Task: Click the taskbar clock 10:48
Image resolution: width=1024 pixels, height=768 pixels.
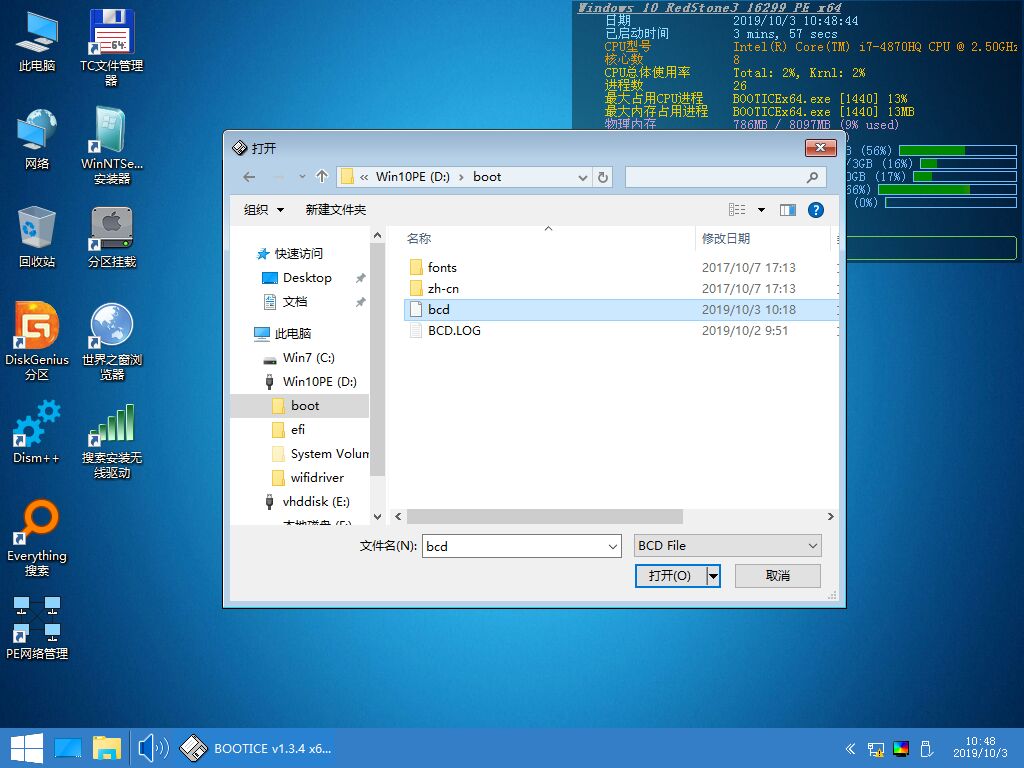Action: point(980,747)
